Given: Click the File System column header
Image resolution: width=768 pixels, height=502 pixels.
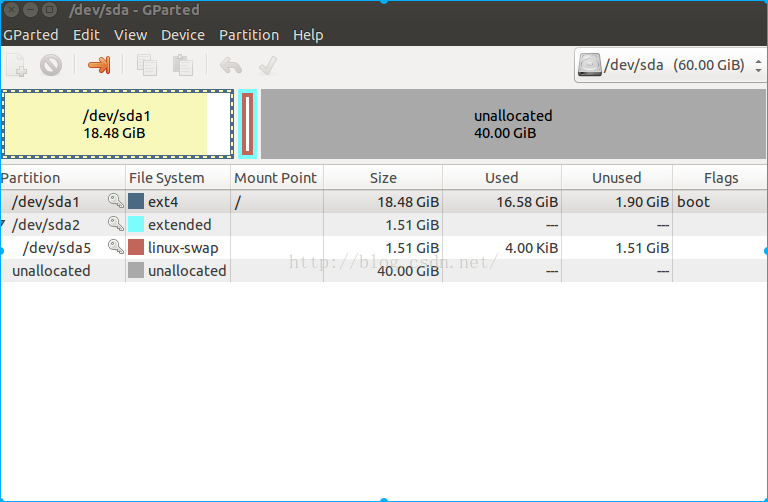Looking at the screenshot, I should (x=178, y=178).
